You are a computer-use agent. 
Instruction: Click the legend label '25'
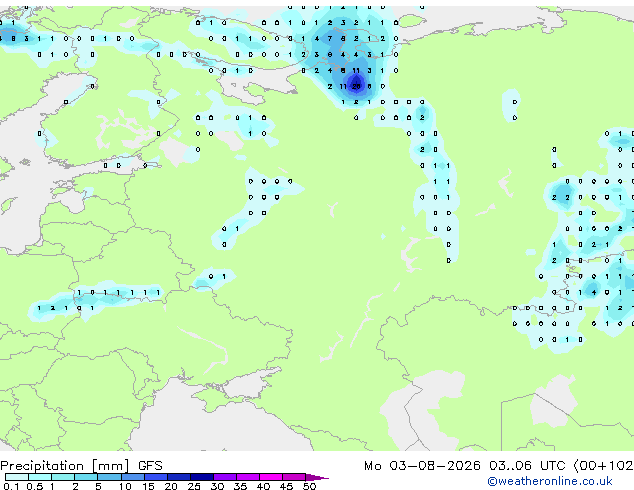194,486
